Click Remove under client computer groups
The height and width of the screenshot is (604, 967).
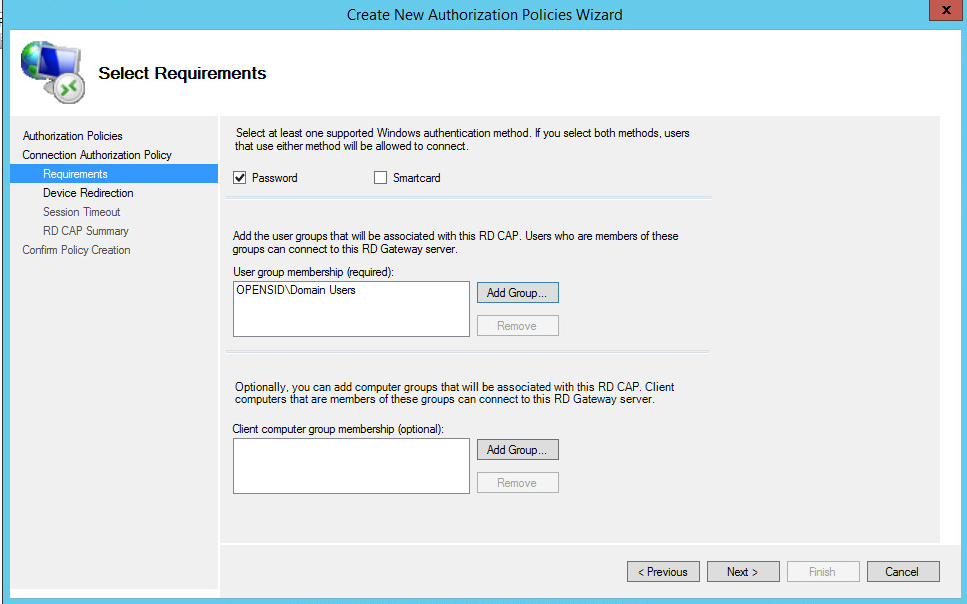tap(517, 483)
